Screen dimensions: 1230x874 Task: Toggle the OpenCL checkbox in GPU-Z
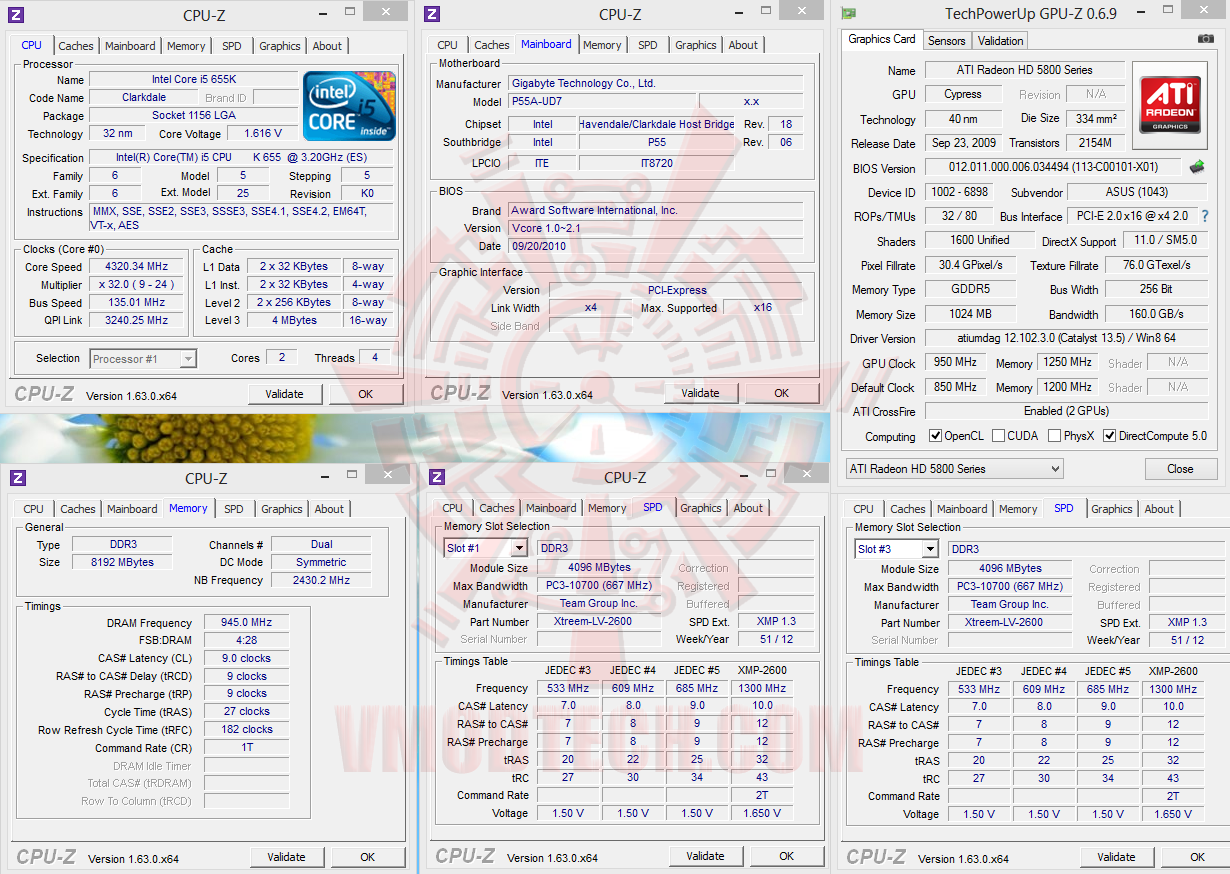pos(935,436)
